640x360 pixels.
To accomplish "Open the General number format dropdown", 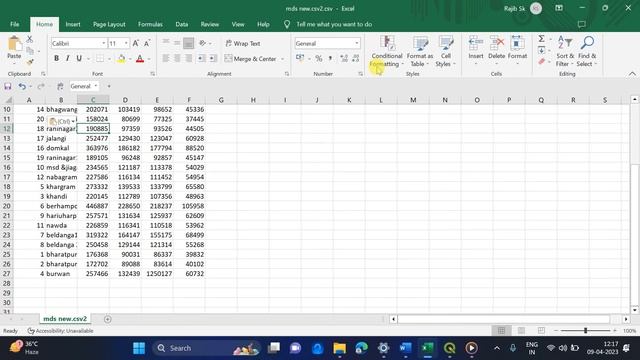I will click(357, 43).
